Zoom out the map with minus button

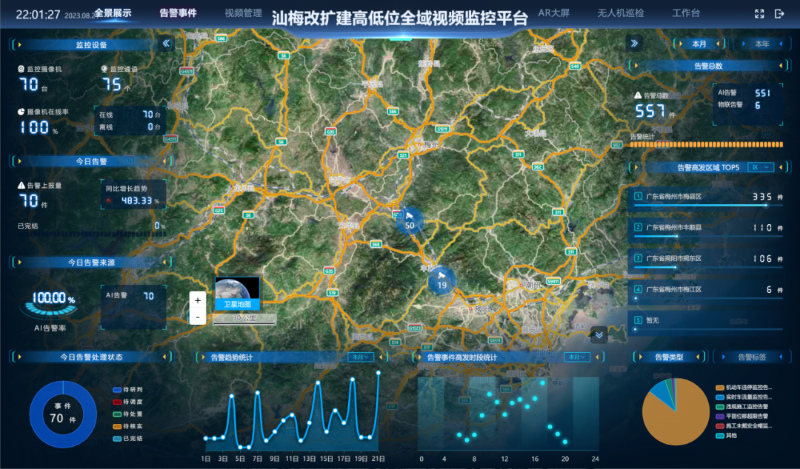click(x=197, y=316)
